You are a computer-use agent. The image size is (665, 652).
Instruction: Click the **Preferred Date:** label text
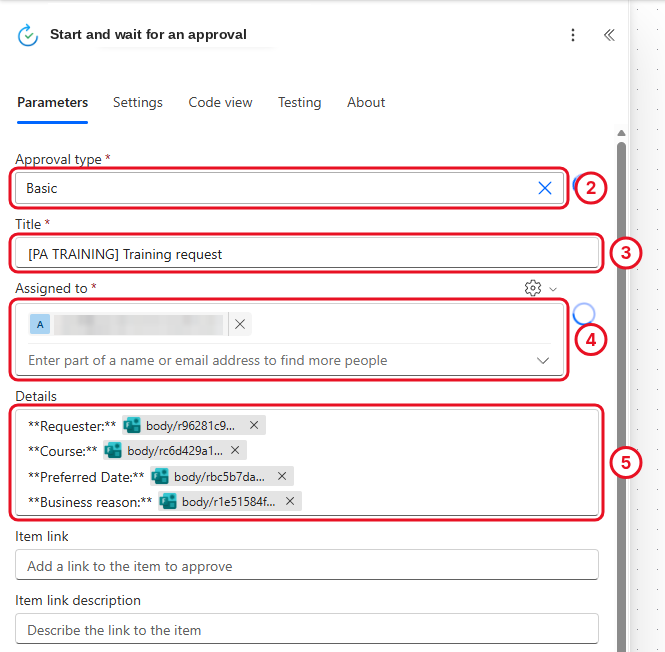[x=86, y=476]
